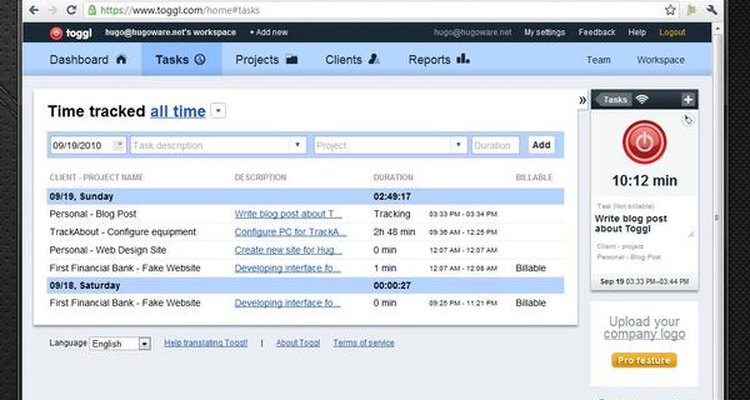Click the wifi signal icon in timer widget
Image resolution: width=750 pixels, height=400 pixels.
pos(642,99)
